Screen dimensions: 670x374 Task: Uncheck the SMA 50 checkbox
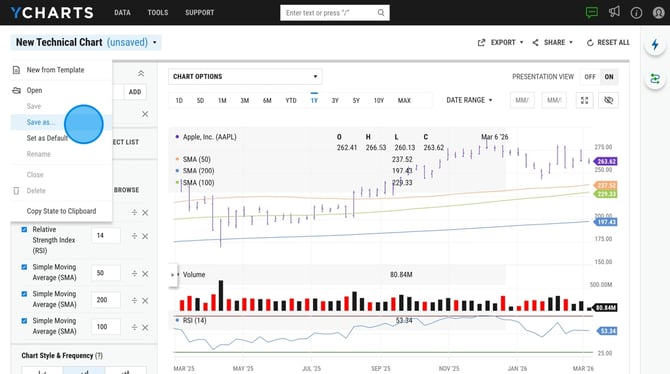pyautogui.click(x=24, y=267)
